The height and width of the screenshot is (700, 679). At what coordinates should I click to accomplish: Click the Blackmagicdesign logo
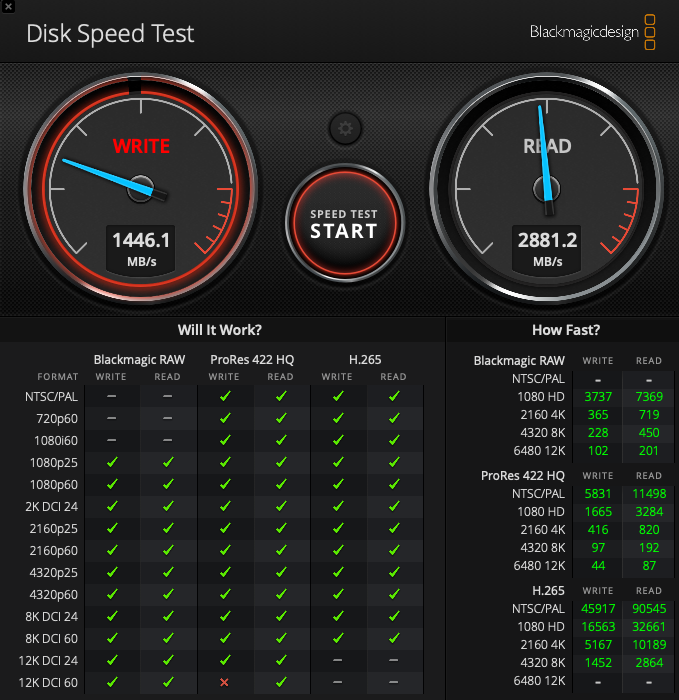click(x=592, y=32)
